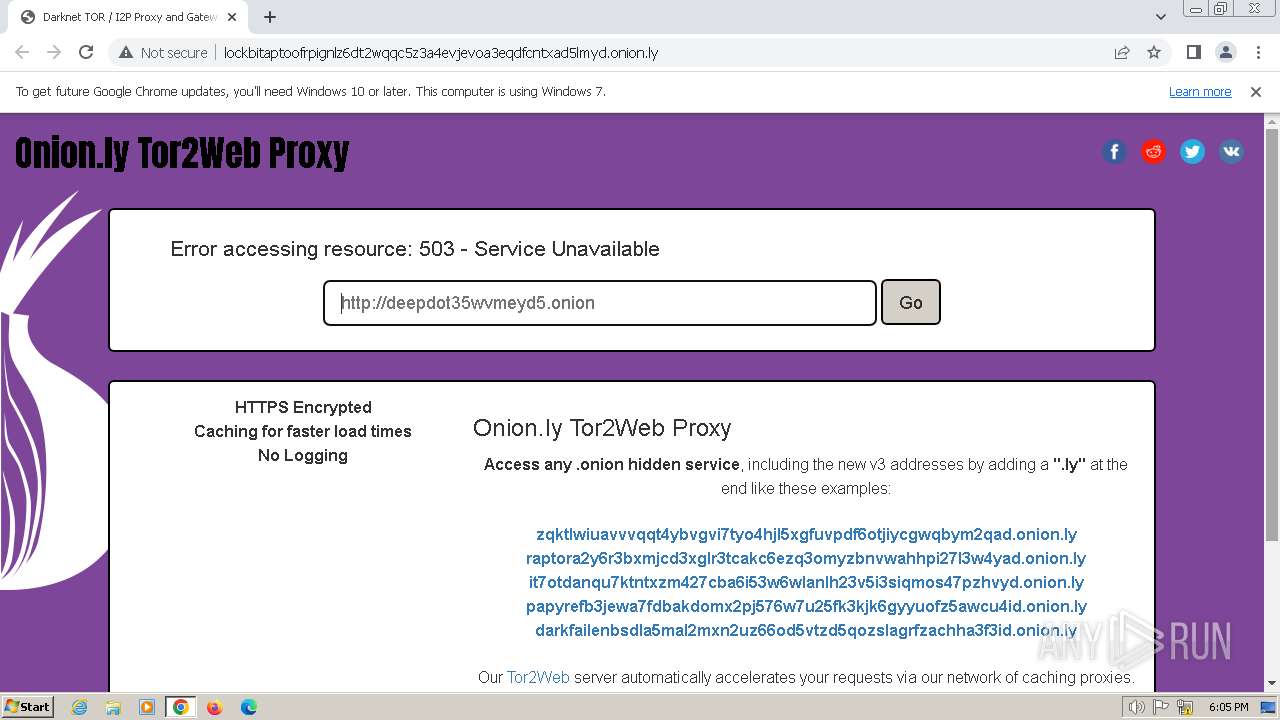Reload the current page

click(x=86, y=53)
